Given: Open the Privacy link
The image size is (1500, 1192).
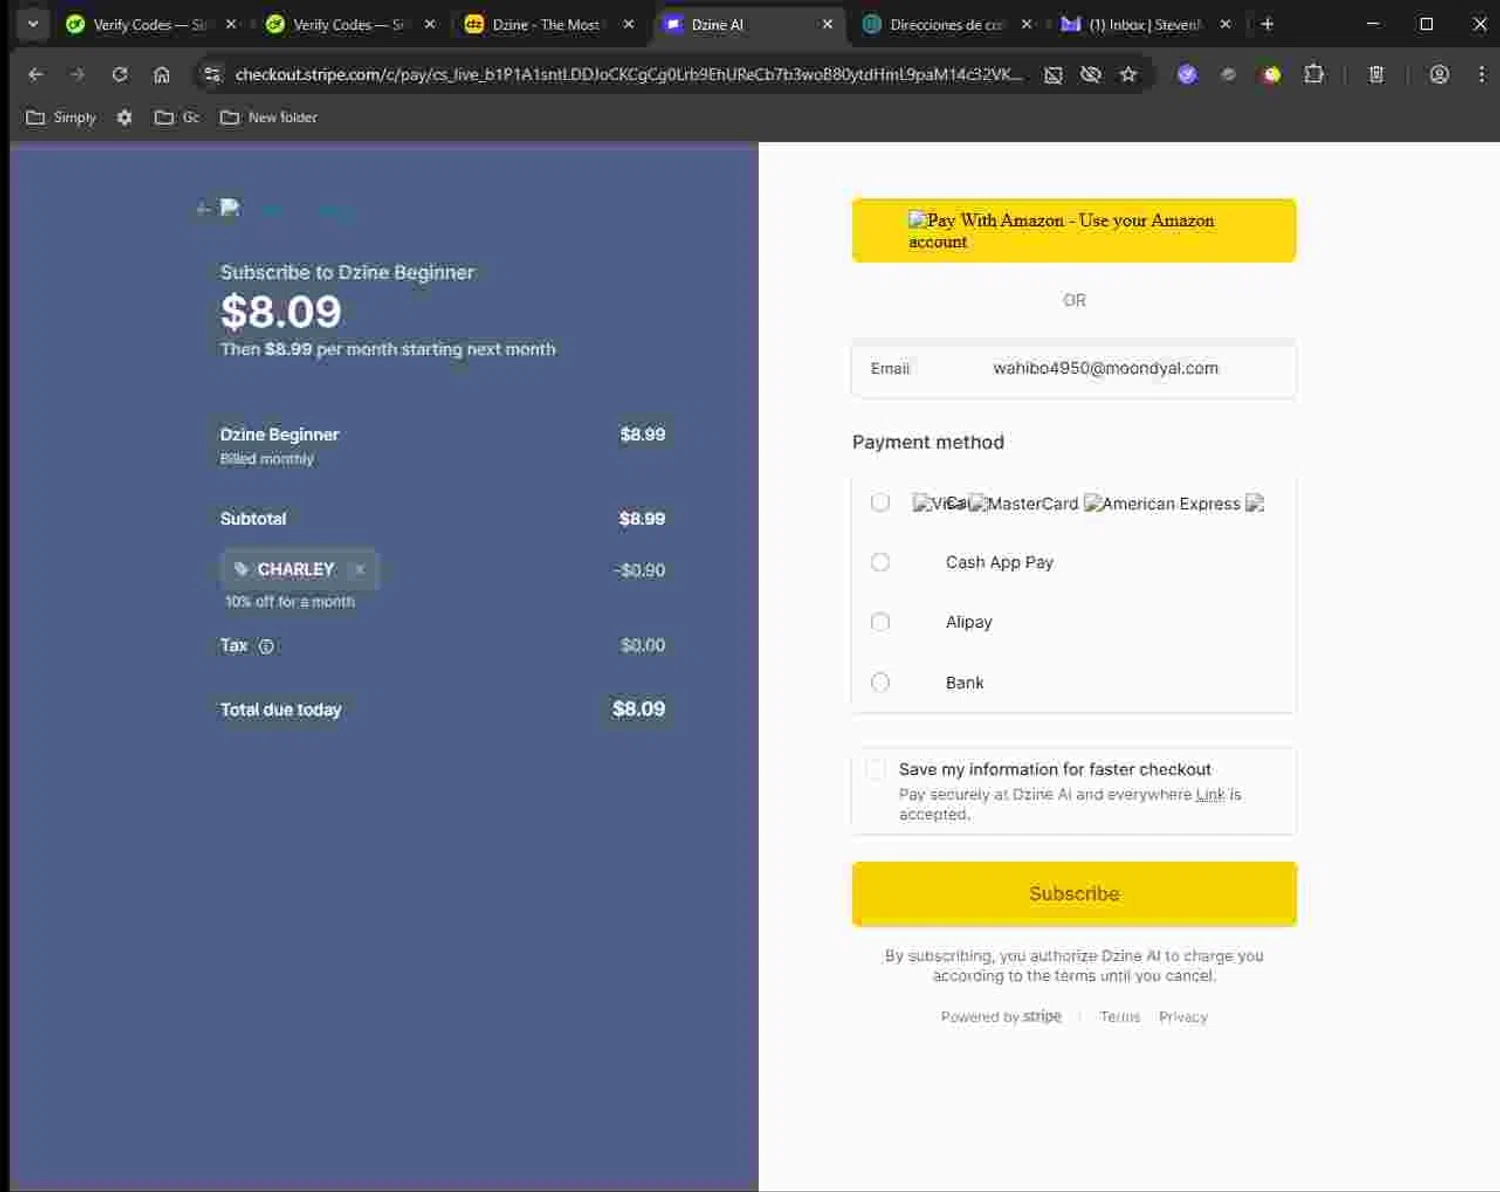Looking at the screenshot, I should [1183, 1016].
